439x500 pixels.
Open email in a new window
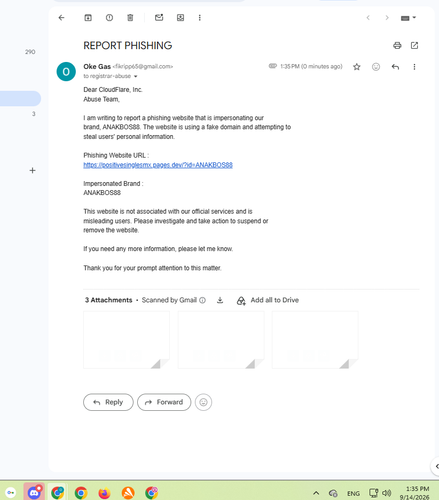414,45
